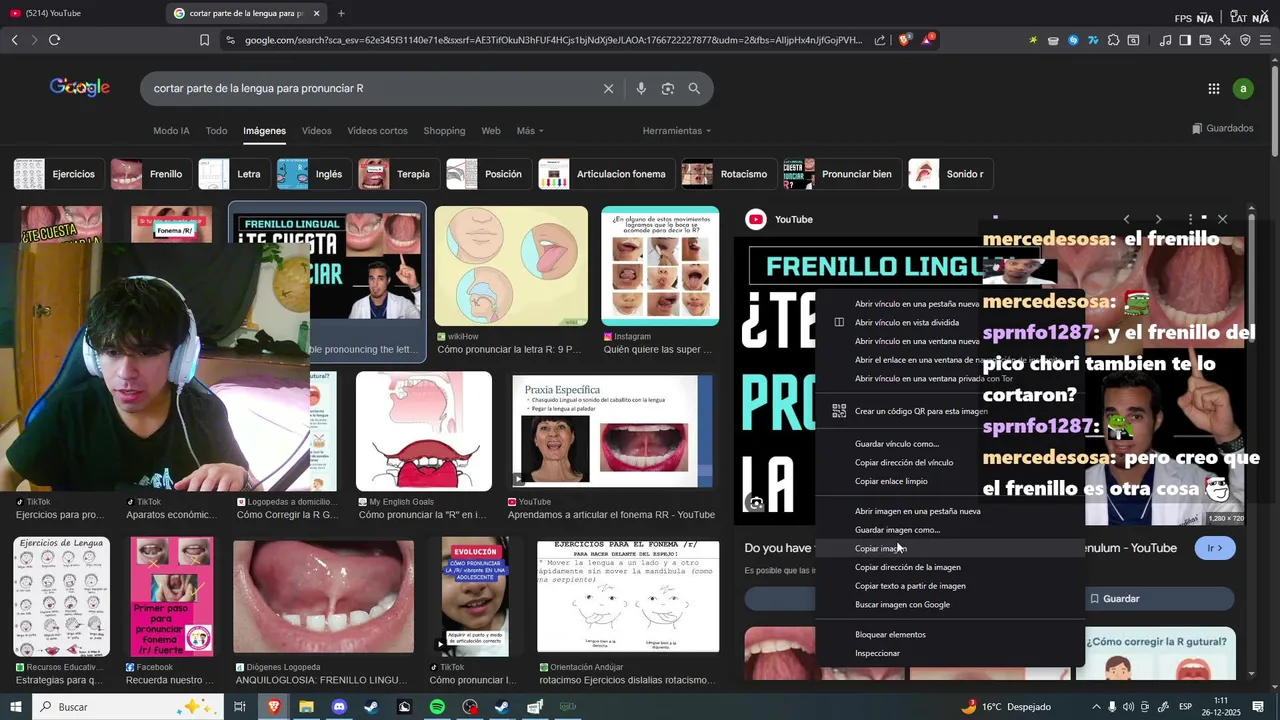This screenshot has width=1280, height=720.
Task: Open Discord from the taskbar
Action: tap(339, 707)
